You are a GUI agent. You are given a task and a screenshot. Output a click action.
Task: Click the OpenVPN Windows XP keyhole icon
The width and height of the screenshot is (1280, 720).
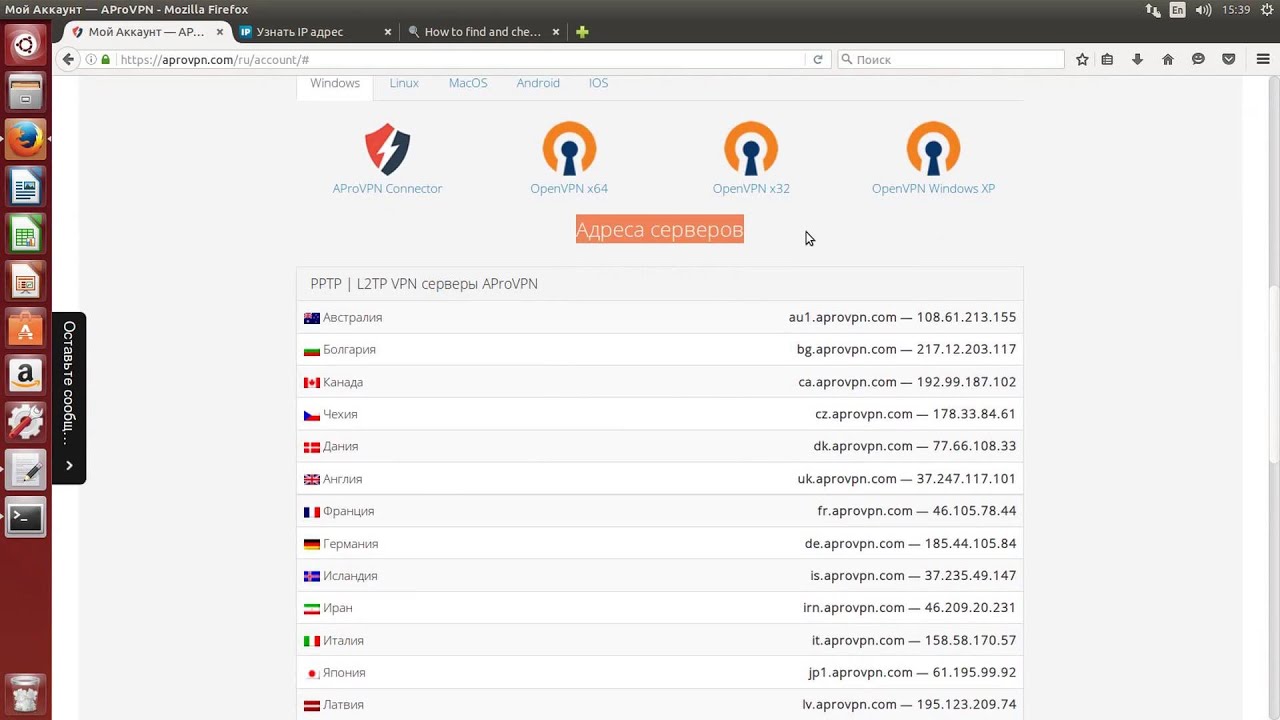tap(933, 149)
